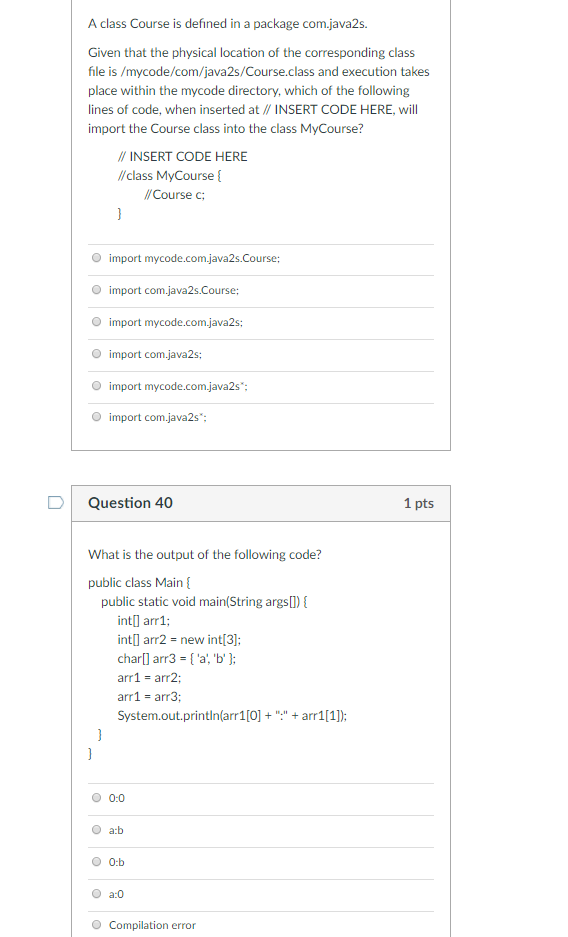Click the 'public class Main {' line
The image size is (568, 937).
(139, 583)
